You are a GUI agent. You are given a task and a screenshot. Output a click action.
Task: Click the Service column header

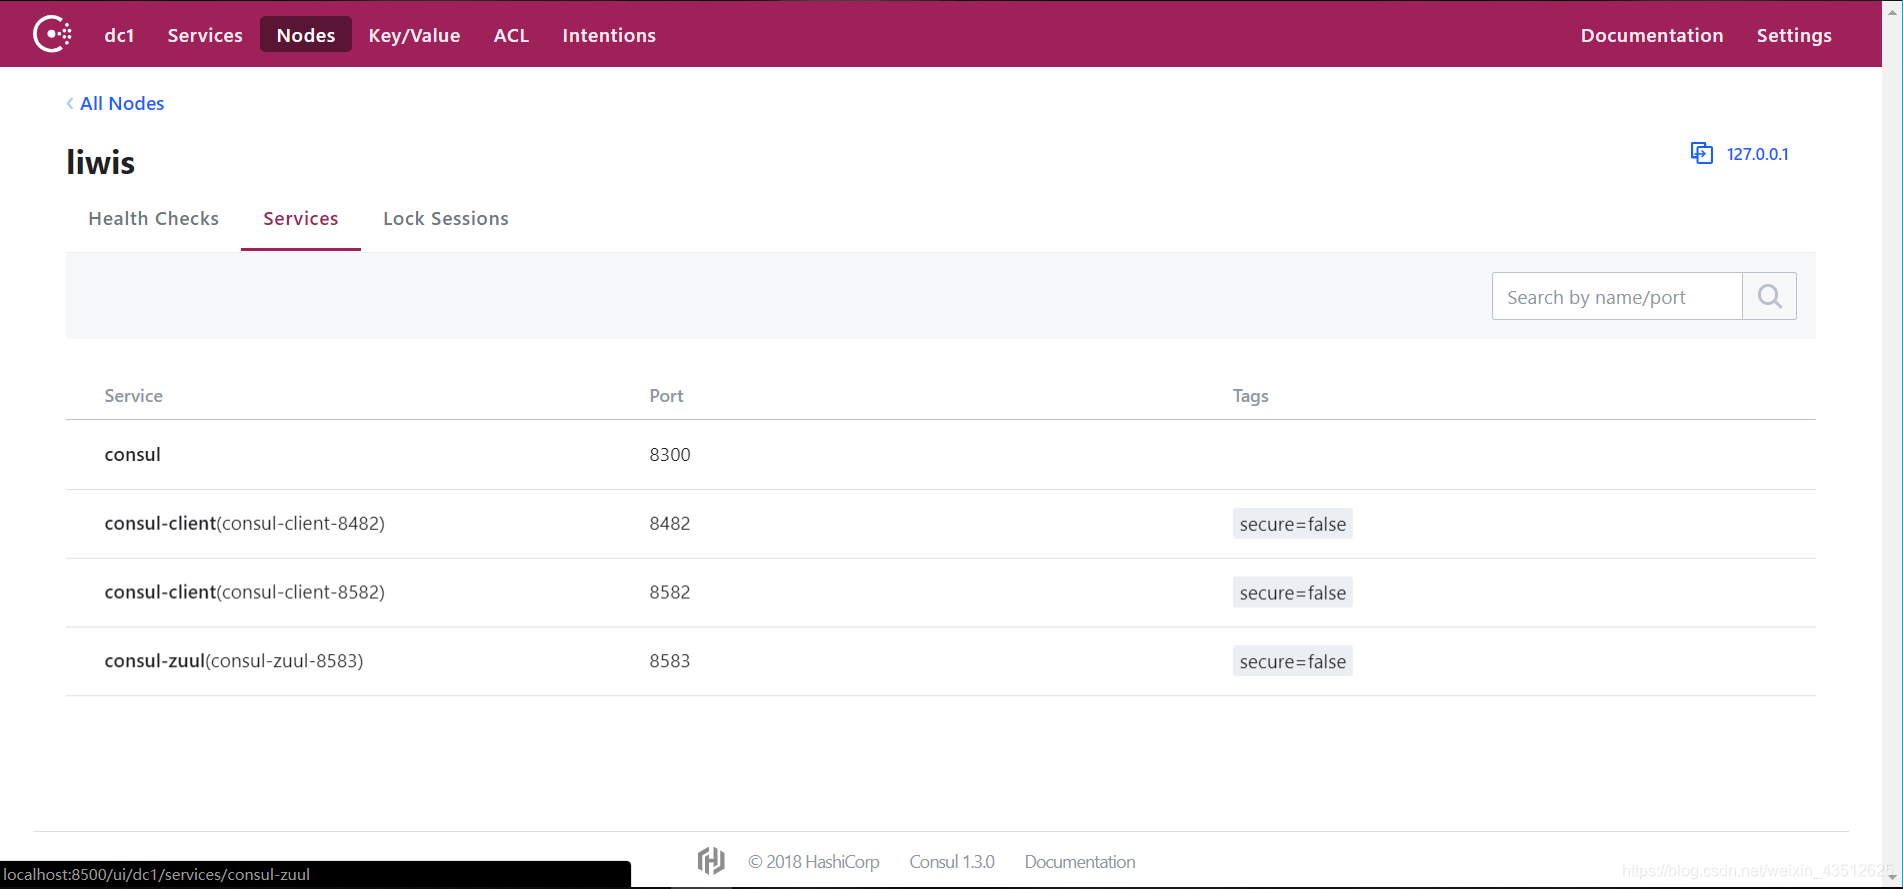pyautogui.click(x=133, y=396)
